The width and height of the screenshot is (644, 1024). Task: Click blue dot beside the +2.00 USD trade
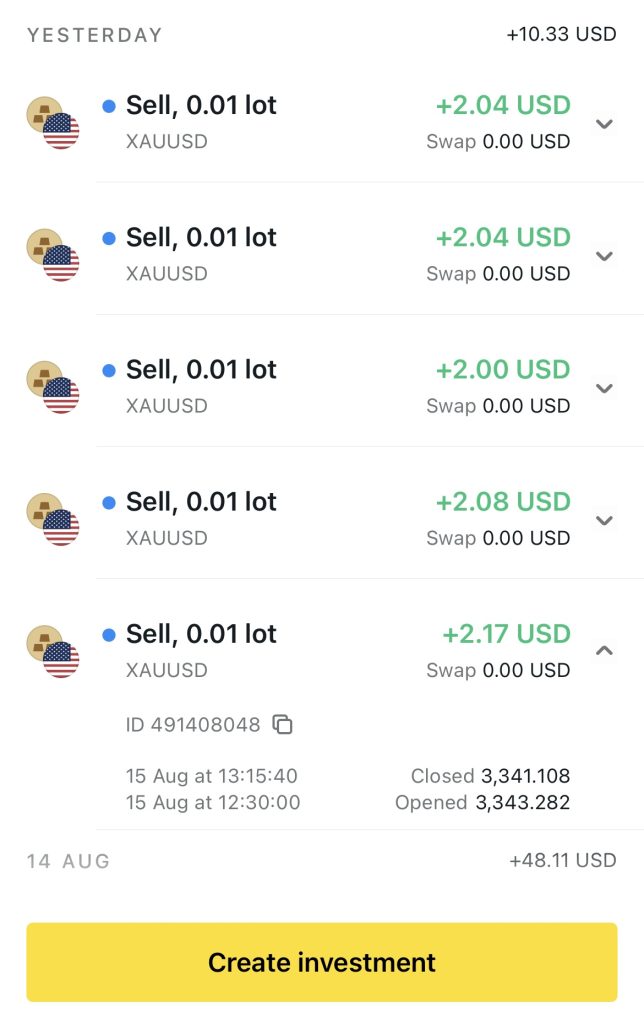(x=109, y=371)
